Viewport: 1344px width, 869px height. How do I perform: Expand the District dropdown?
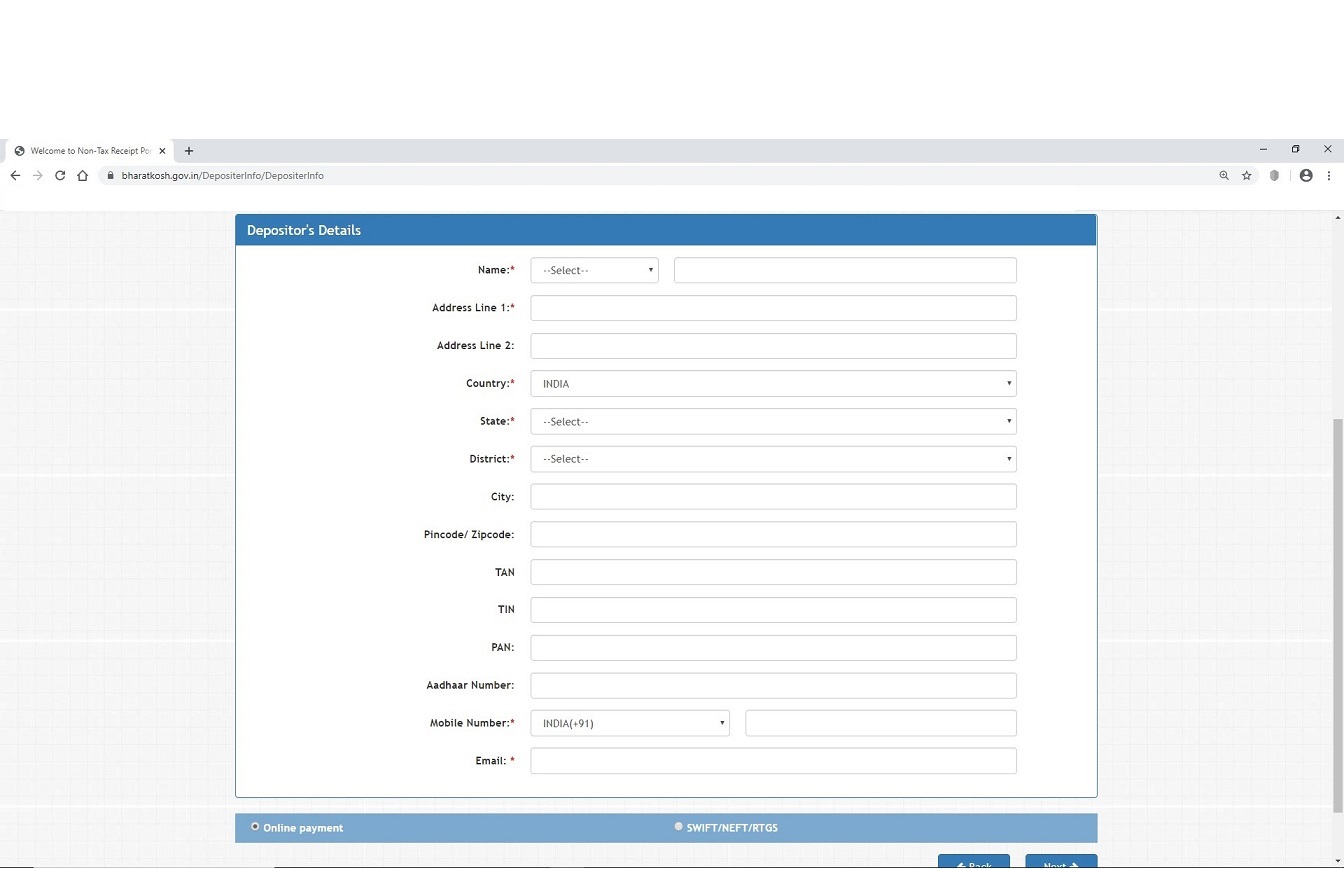[773, 459]
